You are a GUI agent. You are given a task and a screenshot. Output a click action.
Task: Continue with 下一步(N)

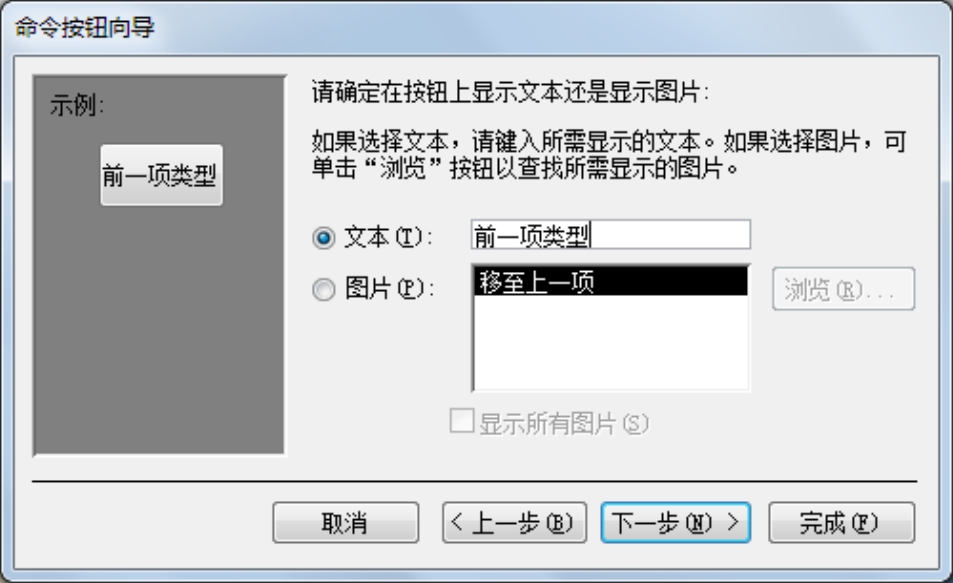tap(676, 522)
